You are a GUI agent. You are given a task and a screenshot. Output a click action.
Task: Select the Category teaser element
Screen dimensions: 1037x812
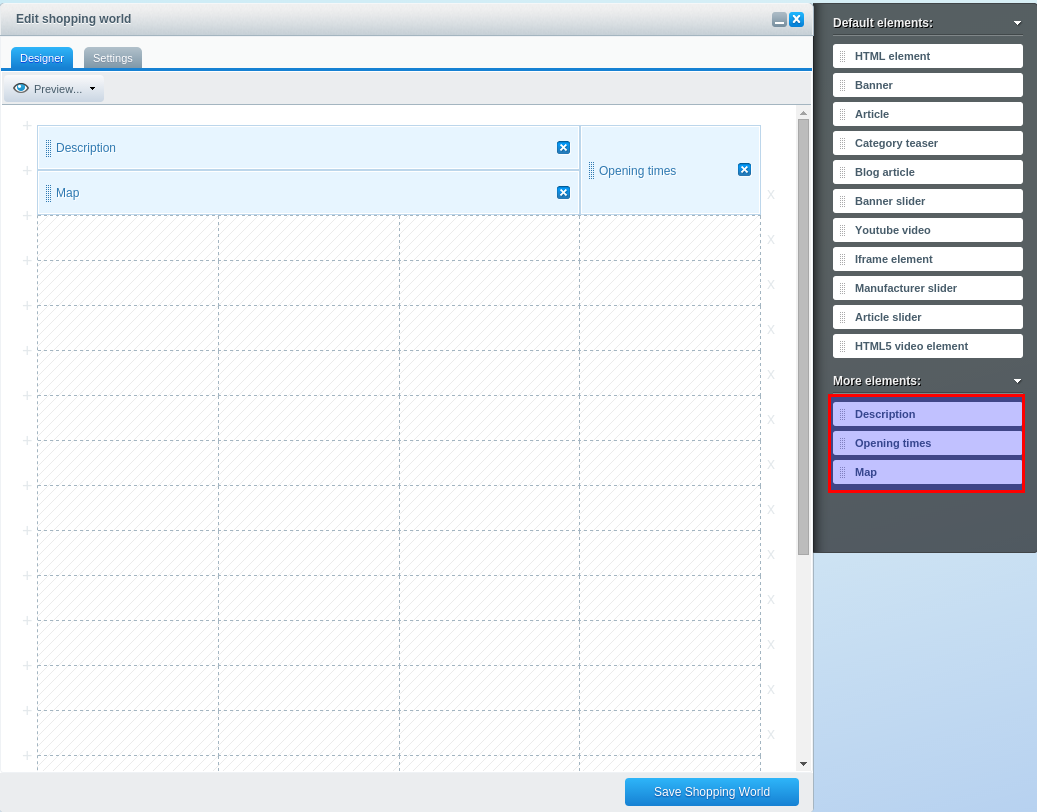927,143
